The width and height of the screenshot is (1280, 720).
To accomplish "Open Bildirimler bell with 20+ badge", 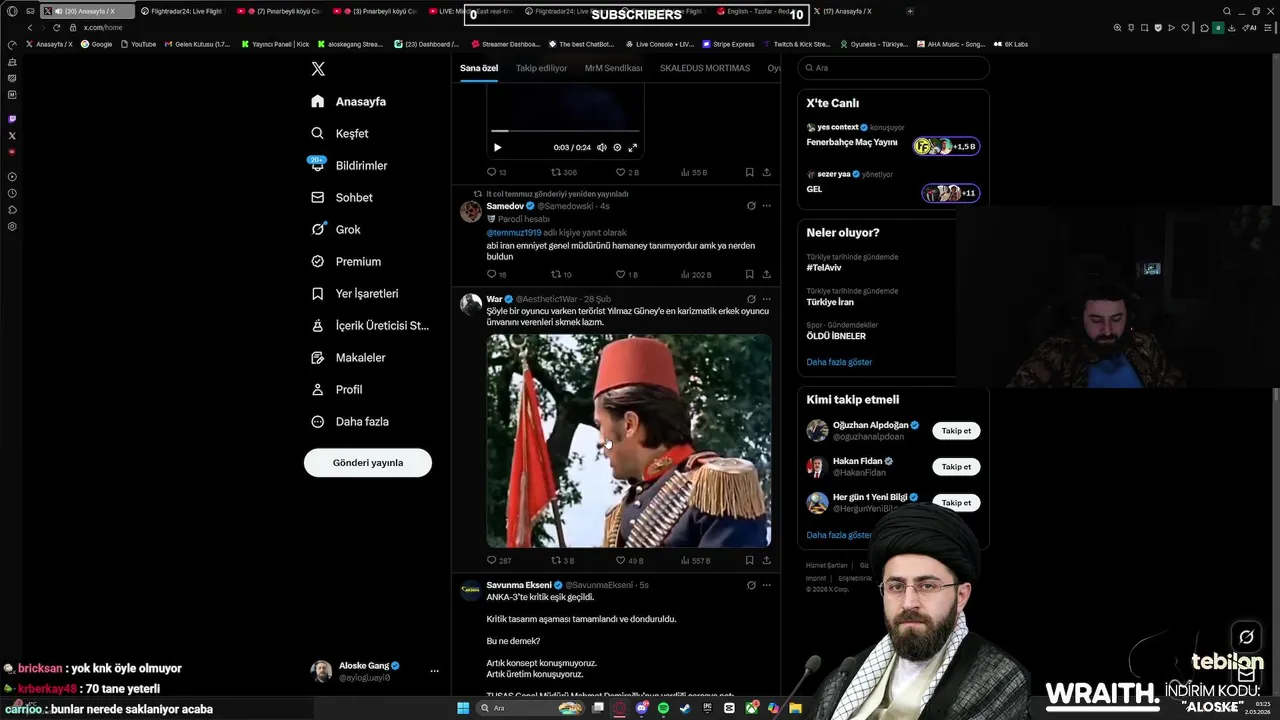I will [x=318, y=165].
